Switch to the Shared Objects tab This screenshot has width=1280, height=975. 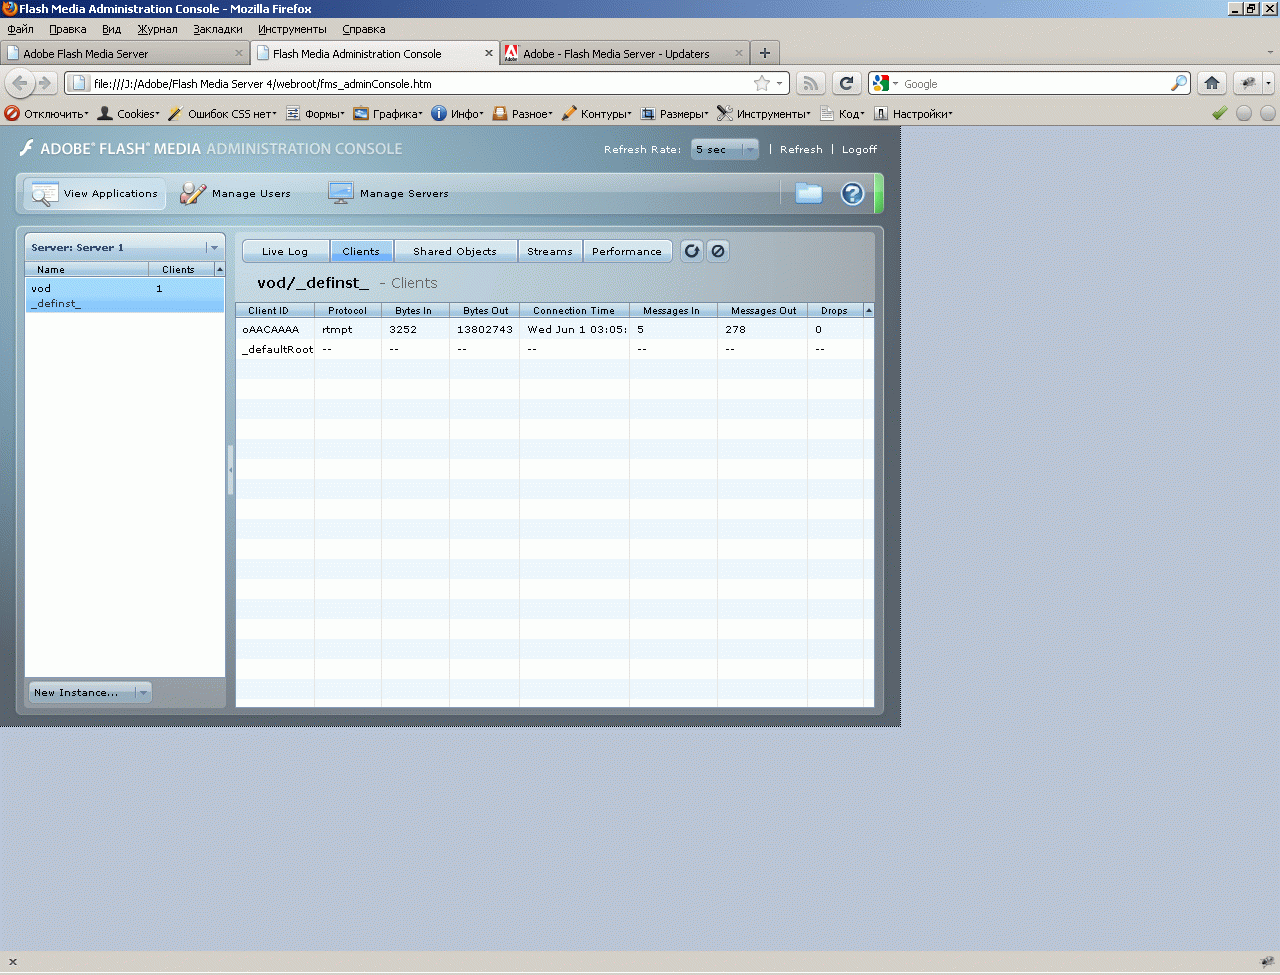pos(455,251)
